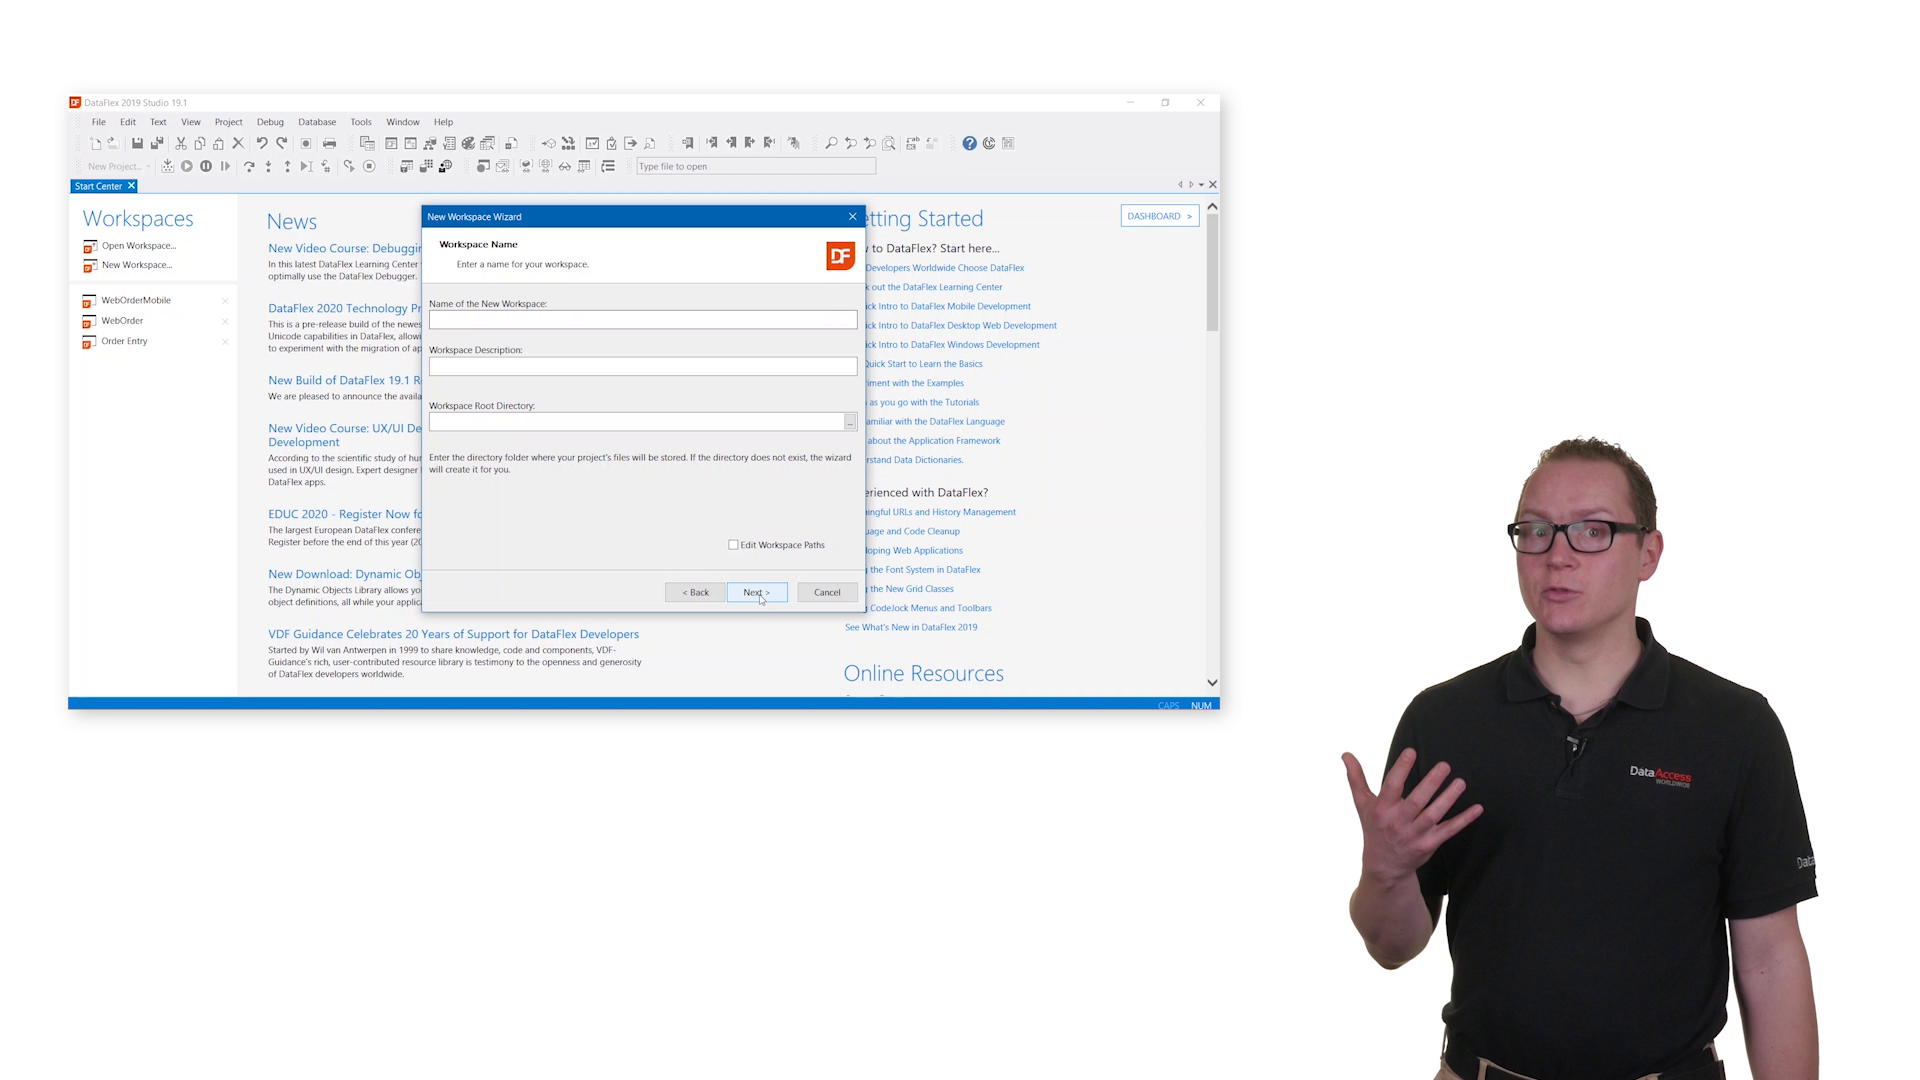This screenshot has height=1080, width=1920.
Task: Browse for Workspace Root Directory
Action: (850, 423)
